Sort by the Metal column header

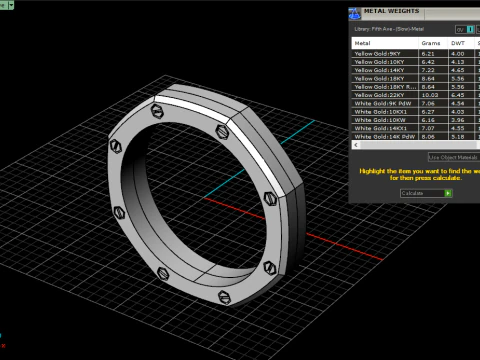385,43
